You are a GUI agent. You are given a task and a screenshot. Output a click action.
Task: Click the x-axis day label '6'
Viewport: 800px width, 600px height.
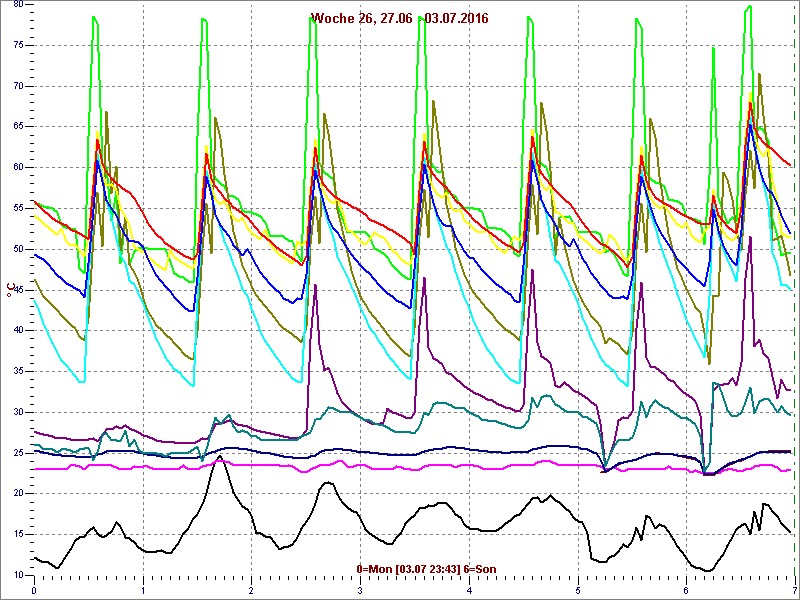coord(687,591)
